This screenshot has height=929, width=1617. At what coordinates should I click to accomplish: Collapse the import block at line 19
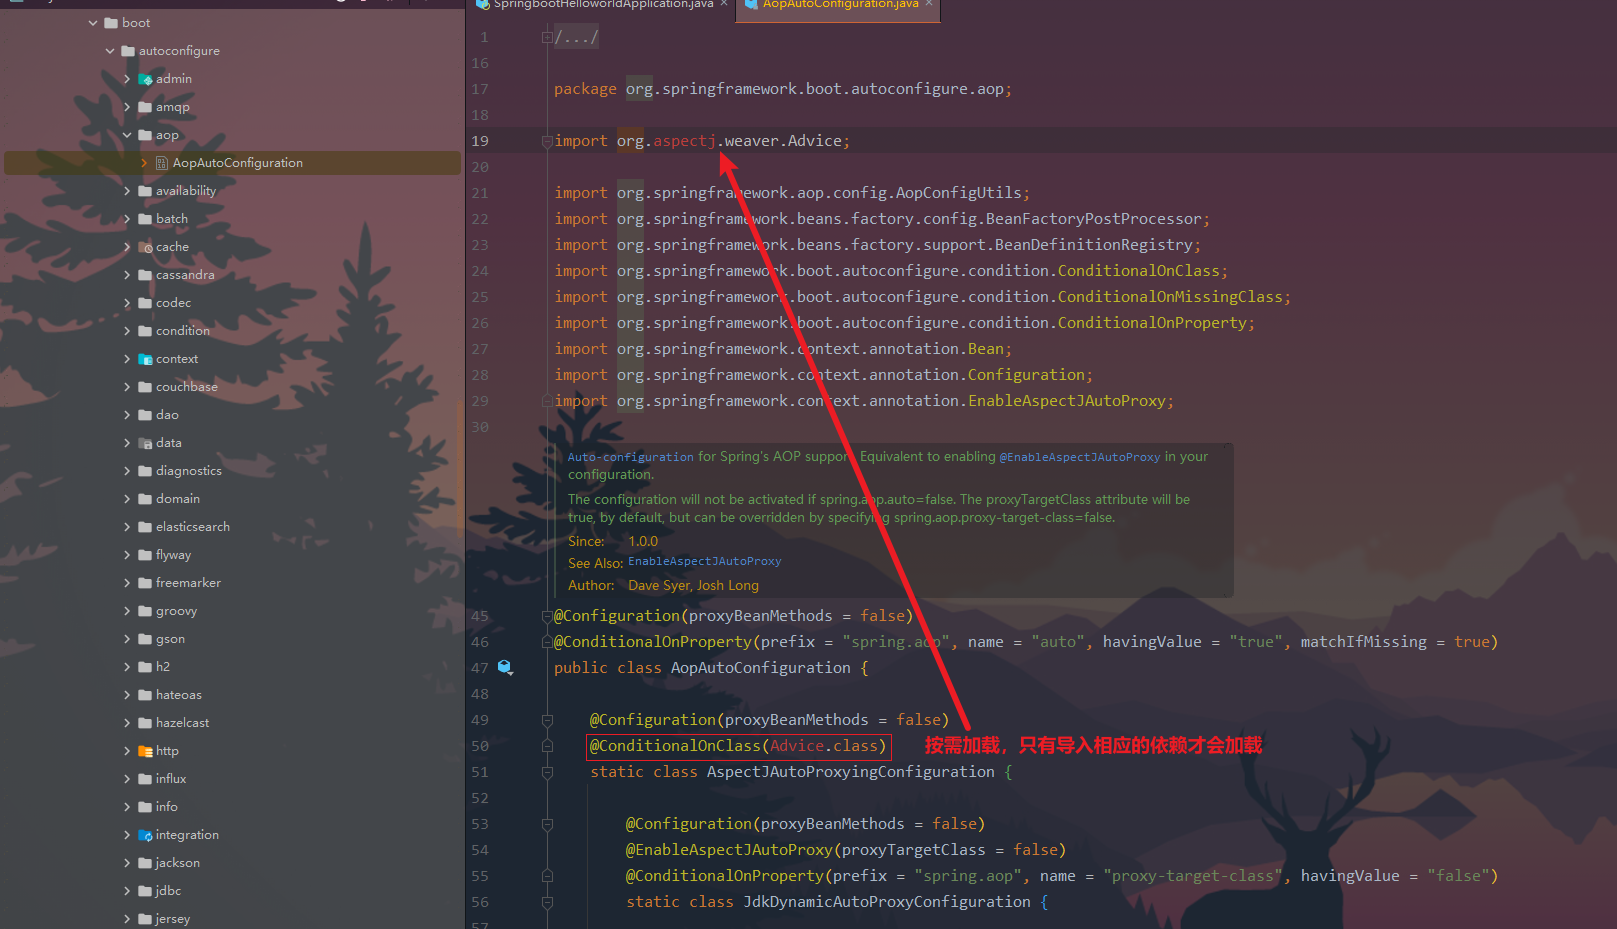tap(547, 142)
